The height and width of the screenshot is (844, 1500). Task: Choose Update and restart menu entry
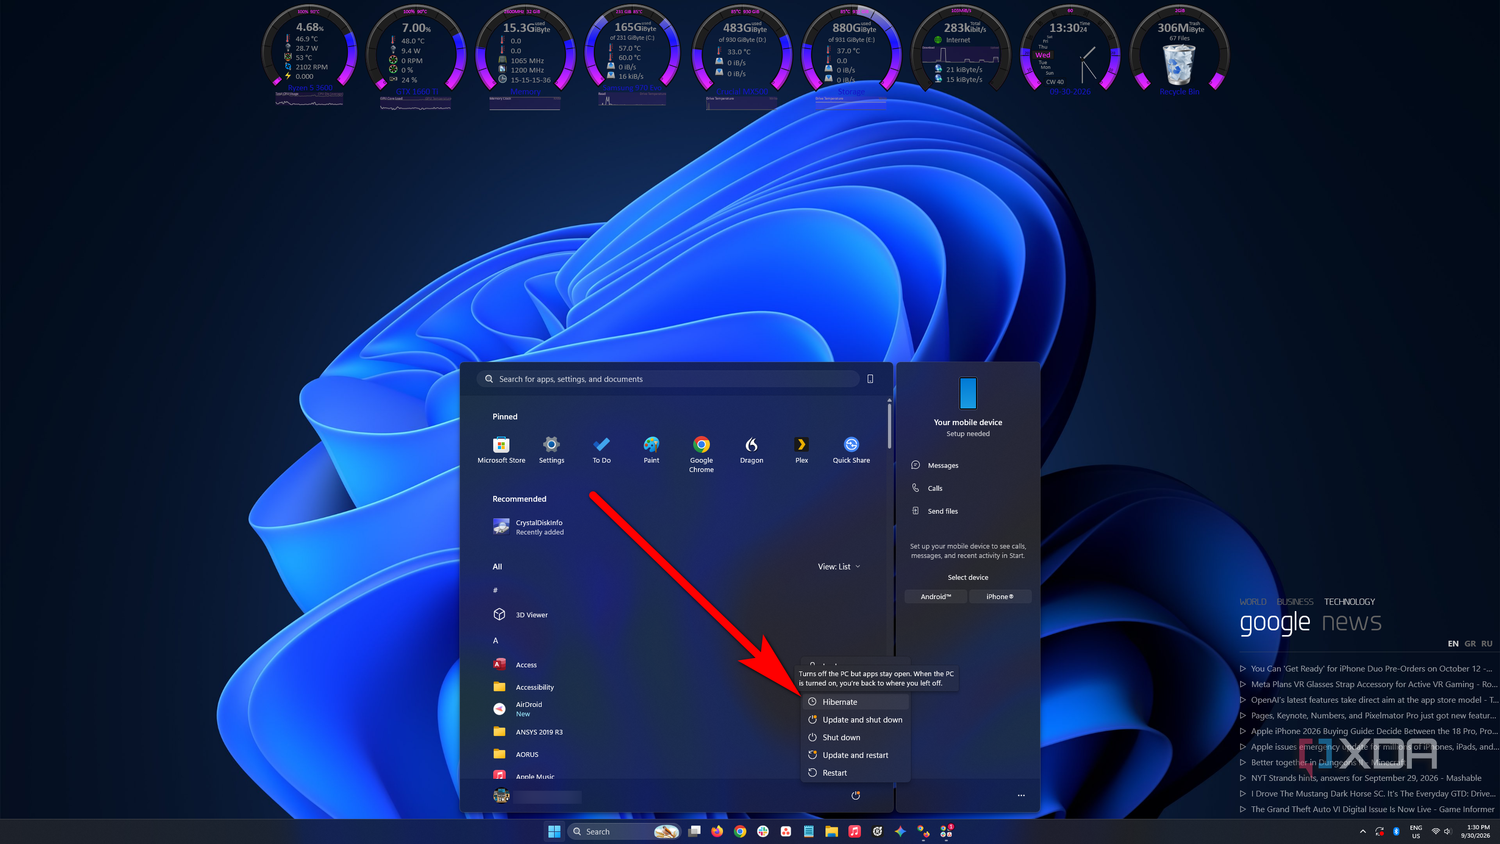(x=856, y=755)
